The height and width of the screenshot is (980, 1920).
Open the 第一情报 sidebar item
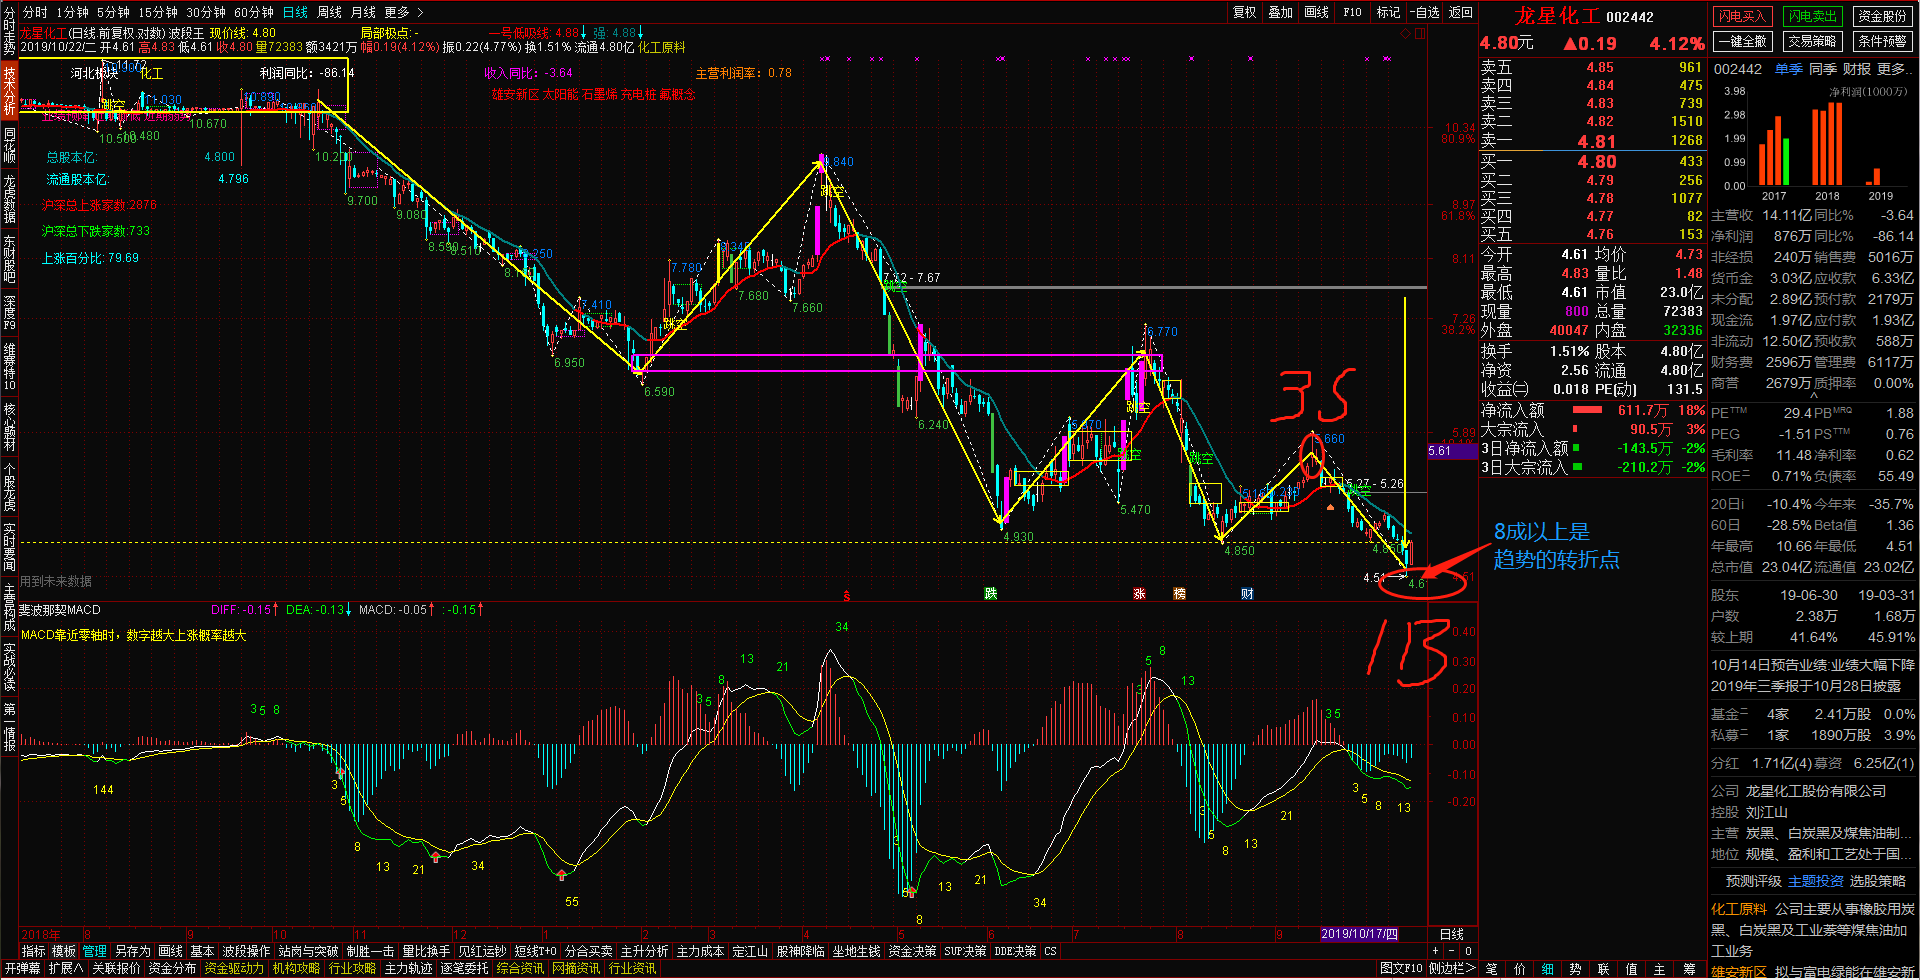click(x=9, y=727)
